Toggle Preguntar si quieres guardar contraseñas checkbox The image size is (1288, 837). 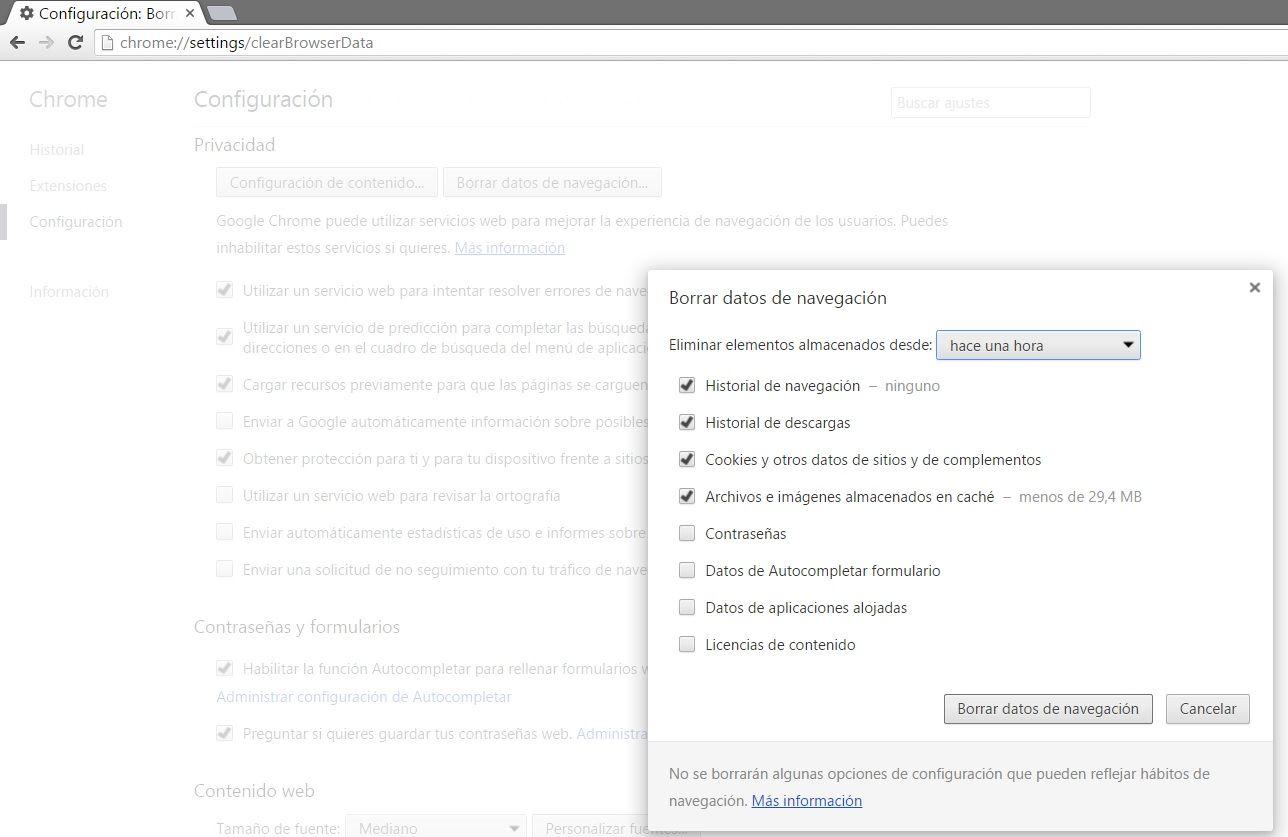click(225, 733)
